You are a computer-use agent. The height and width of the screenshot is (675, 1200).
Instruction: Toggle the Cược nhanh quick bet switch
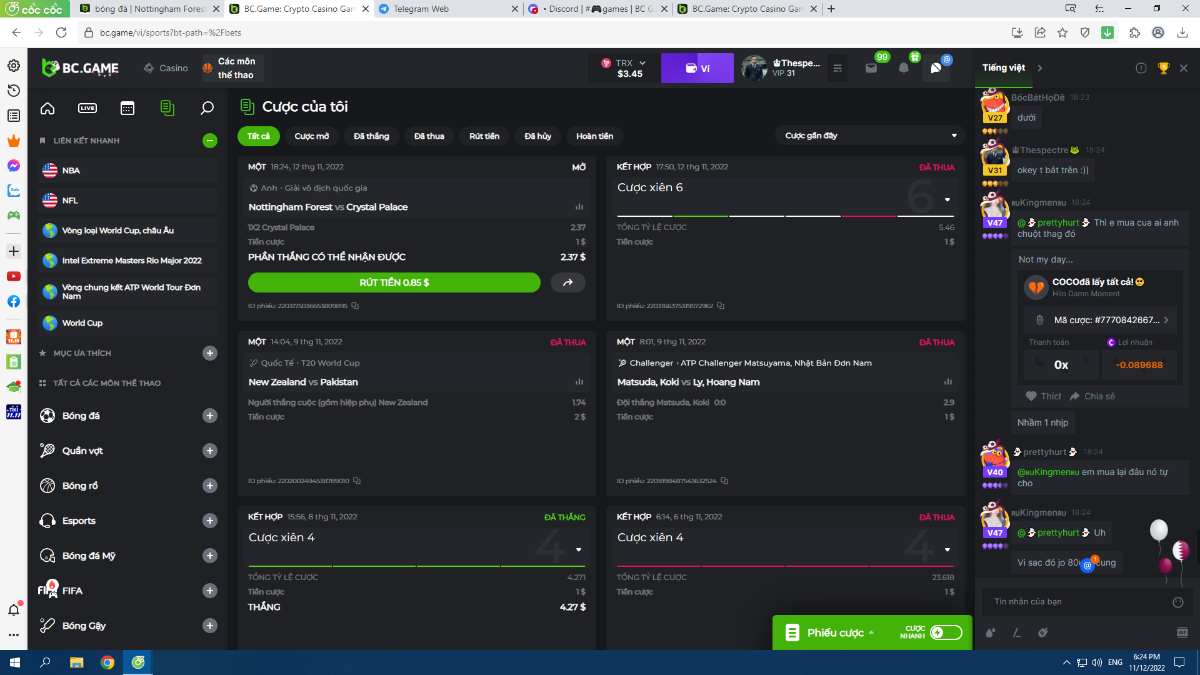pyautogui.click(x=945, y=632)
